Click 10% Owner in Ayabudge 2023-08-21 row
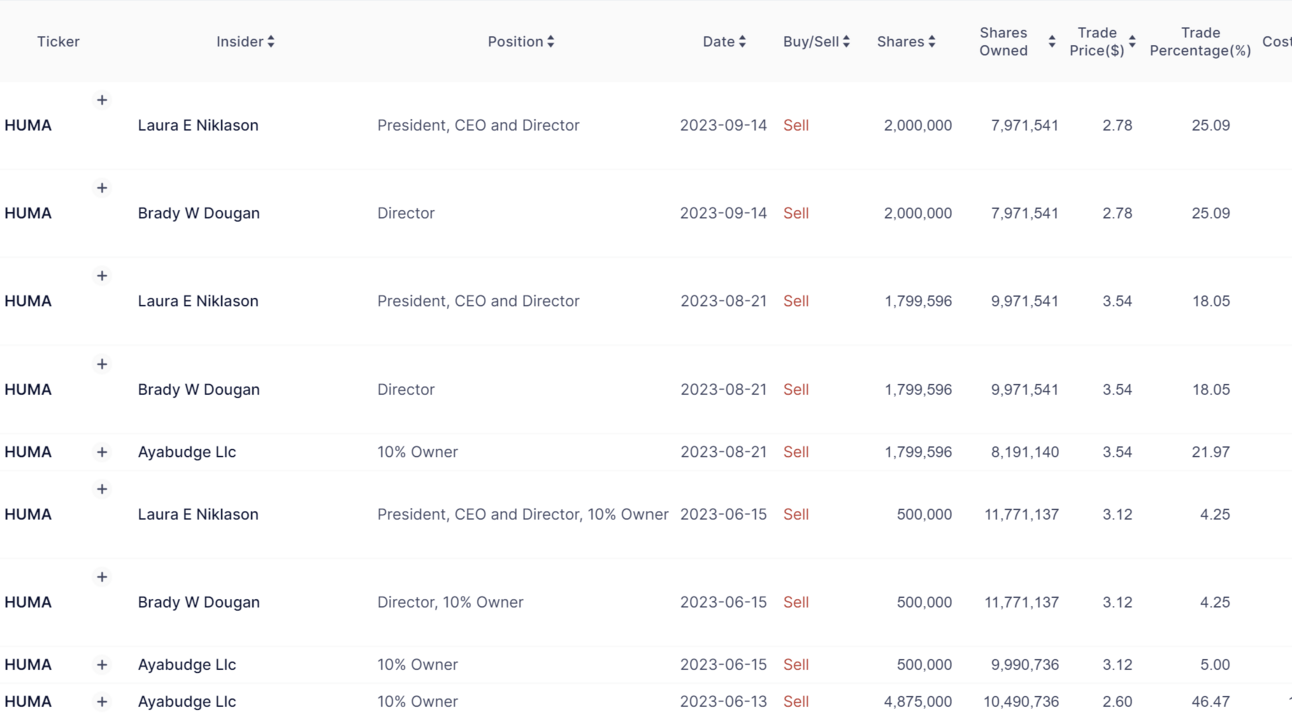 [417, 452]
